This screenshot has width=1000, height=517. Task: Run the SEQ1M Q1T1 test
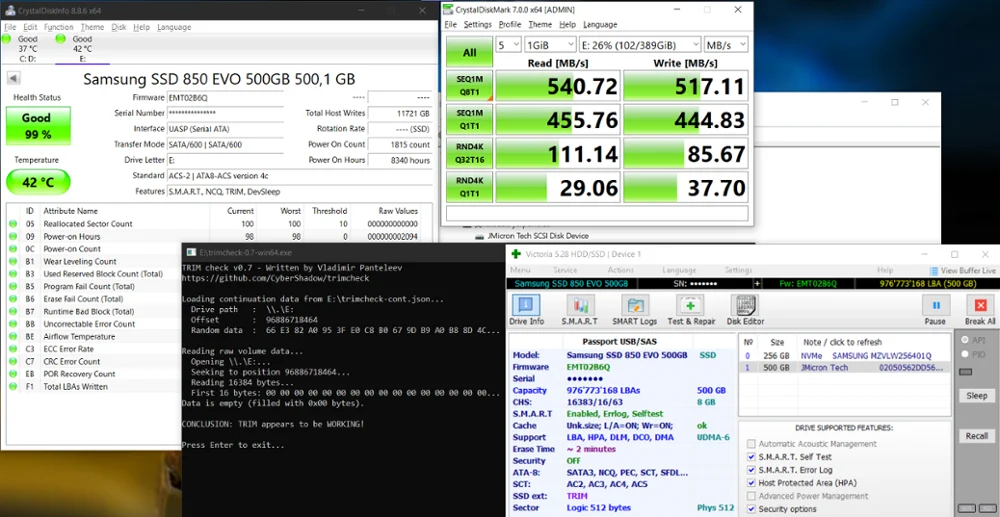[469, 120]
